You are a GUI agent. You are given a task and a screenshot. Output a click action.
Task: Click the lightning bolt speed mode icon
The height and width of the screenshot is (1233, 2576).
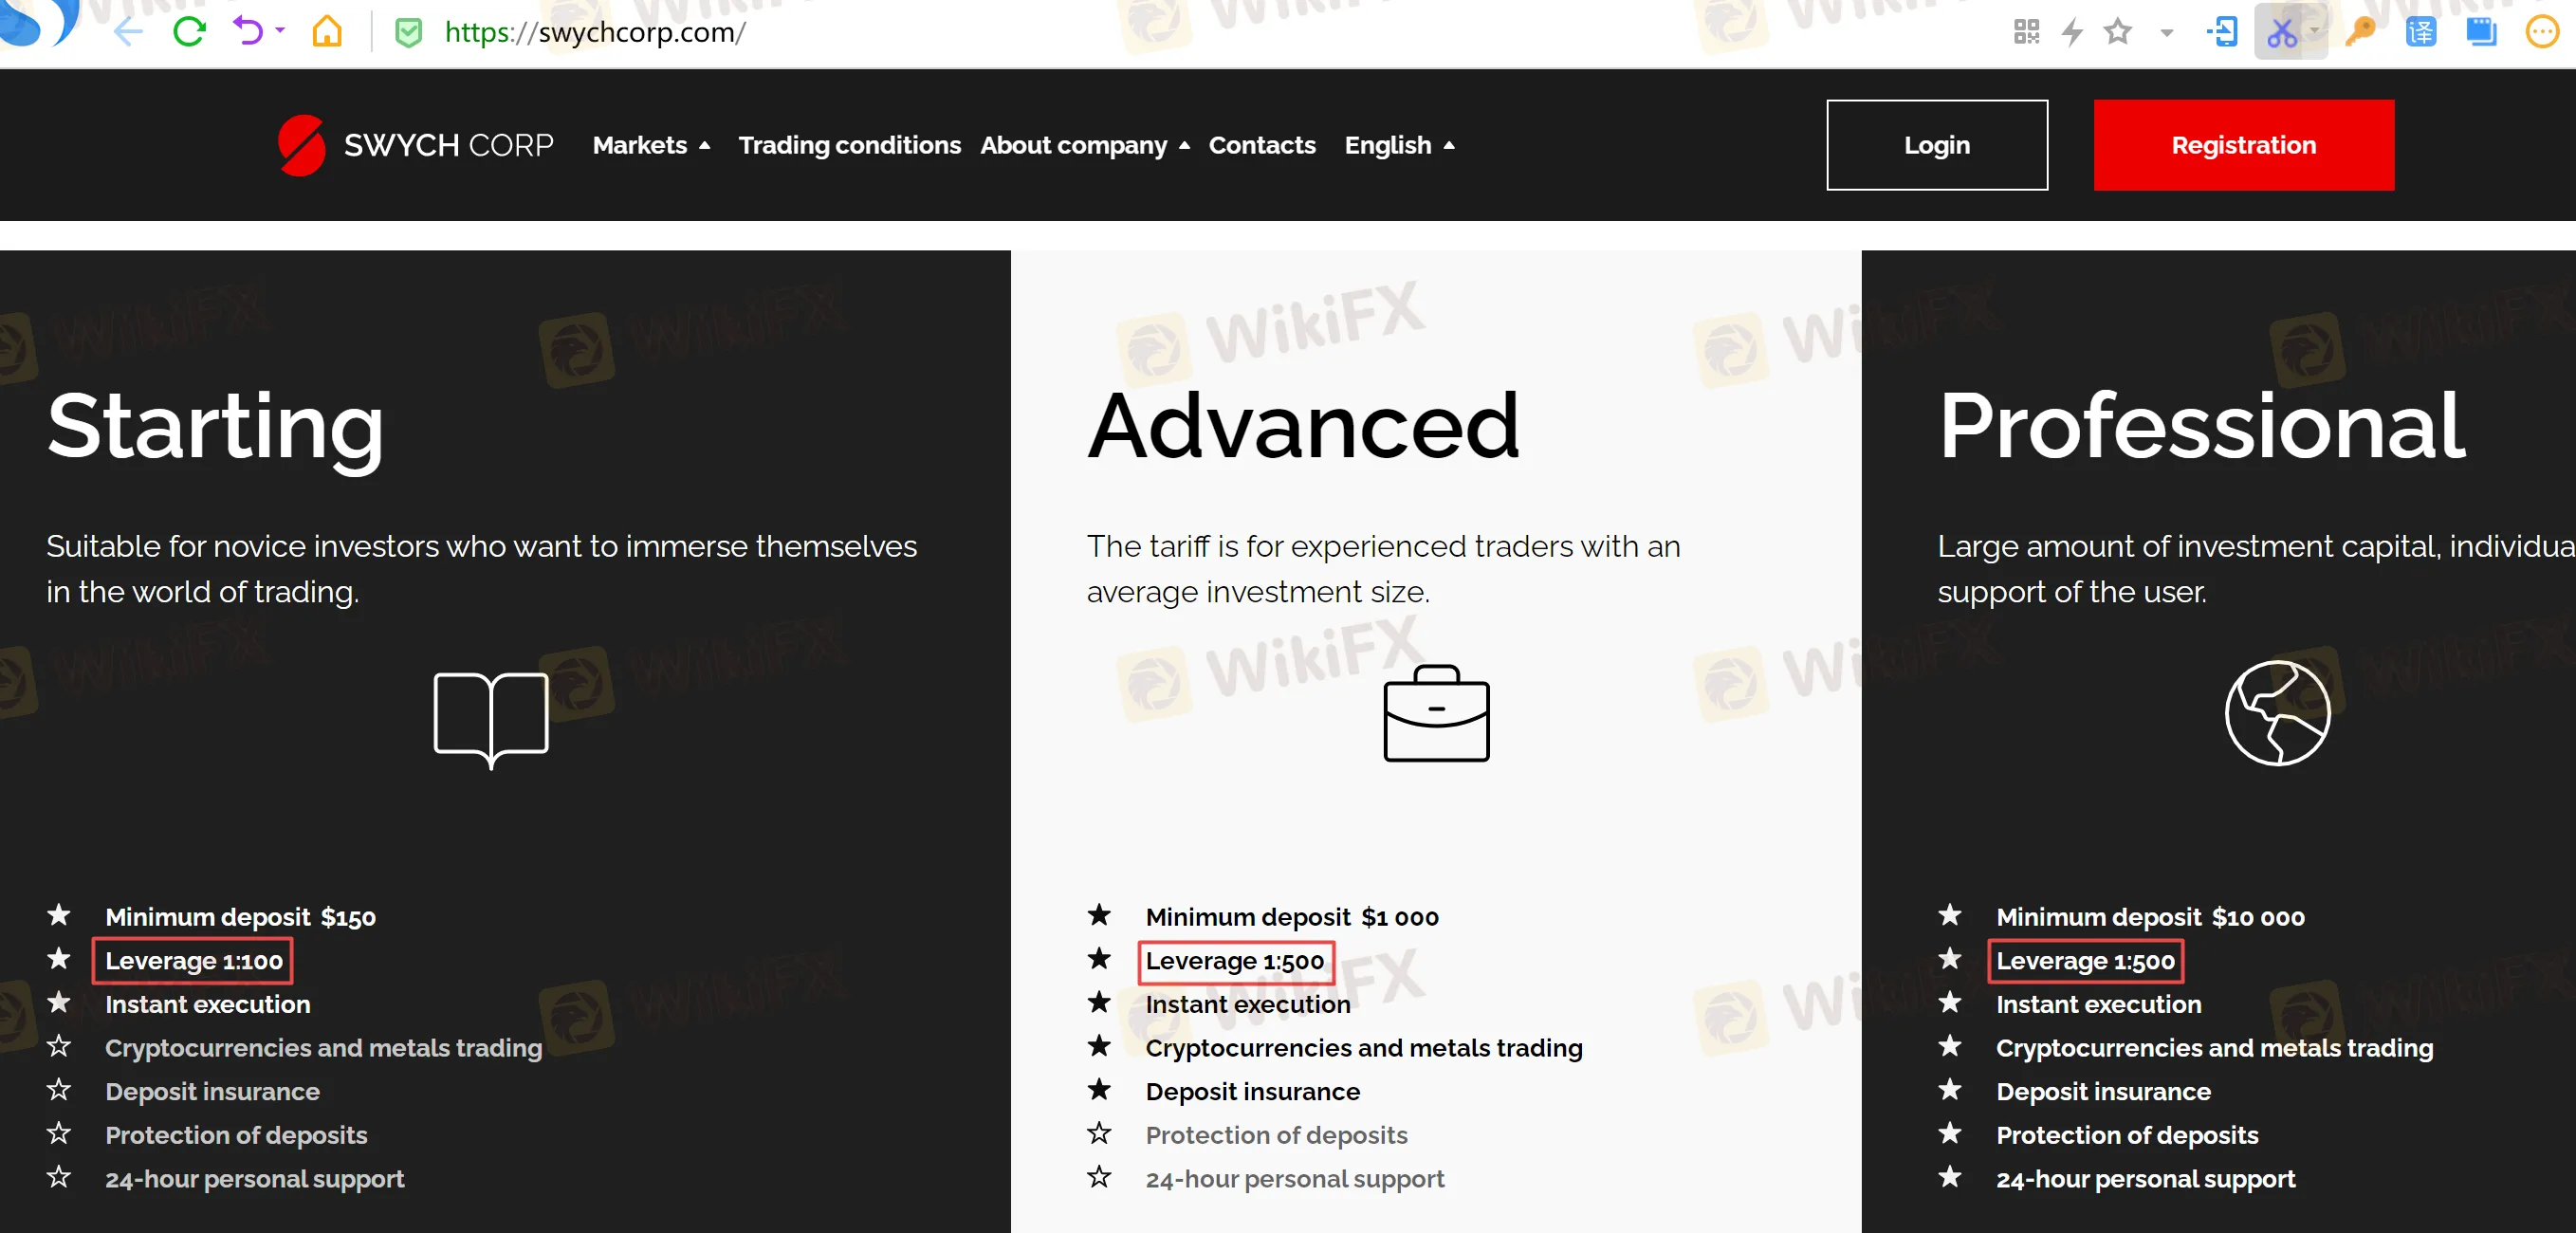[x=2073, y=32]
